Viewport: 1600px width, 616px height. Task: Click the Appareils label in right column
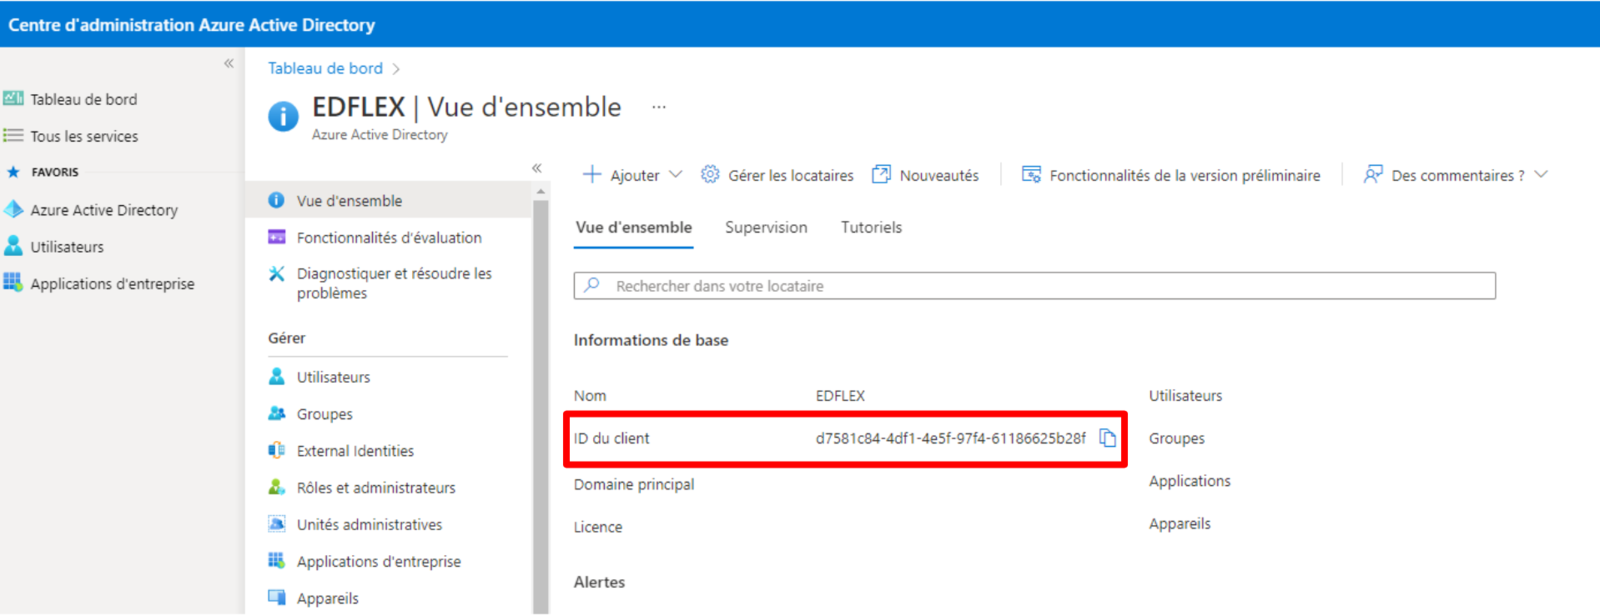click(1180, 524)
